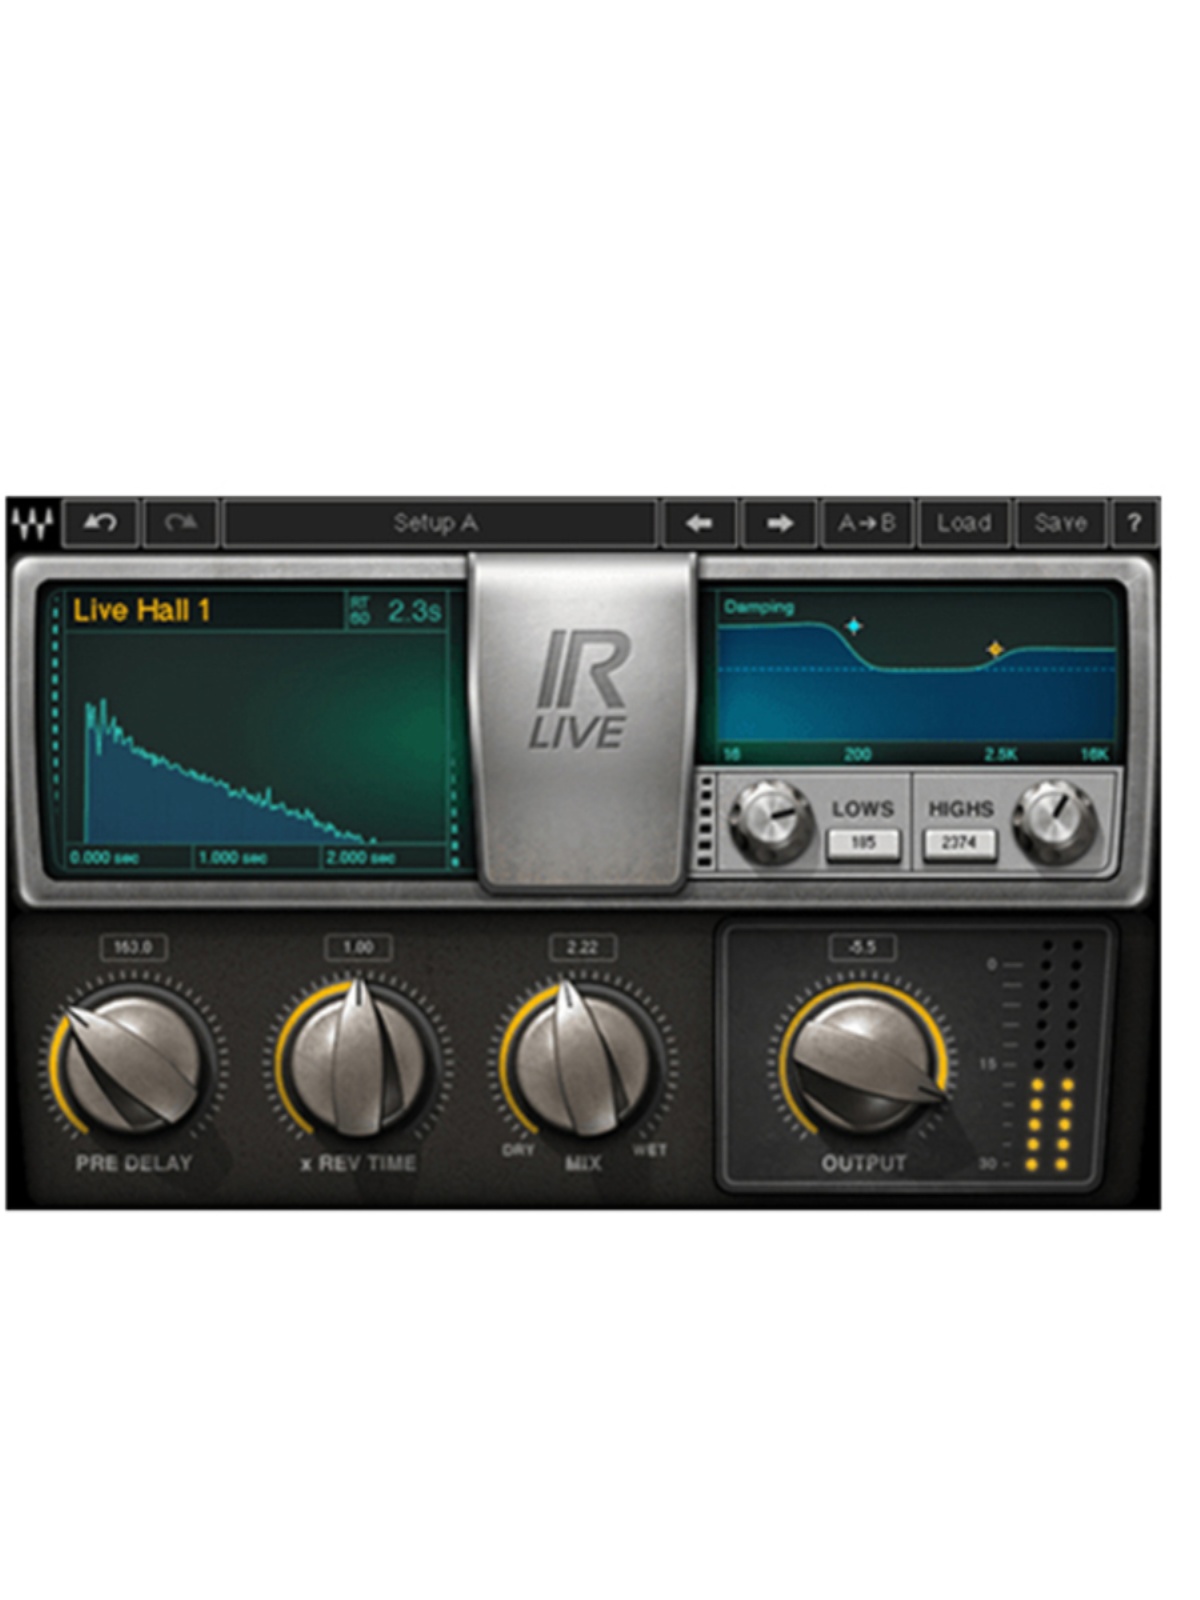Viewport: 1200px width, 1600px height.
Task: Edit the Rev Time value 1.00
Action: coord(358,947)
